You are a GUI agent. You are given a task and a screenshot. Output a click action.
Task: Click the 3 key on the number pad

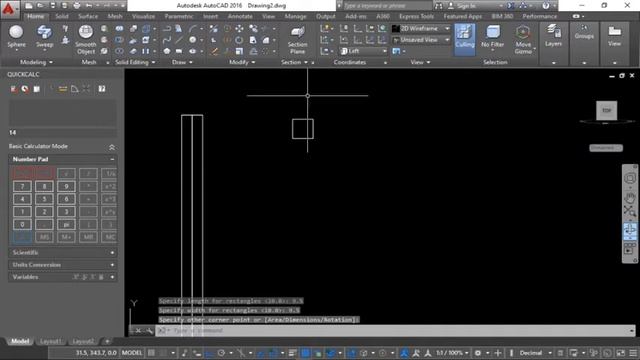coord(66,212)
